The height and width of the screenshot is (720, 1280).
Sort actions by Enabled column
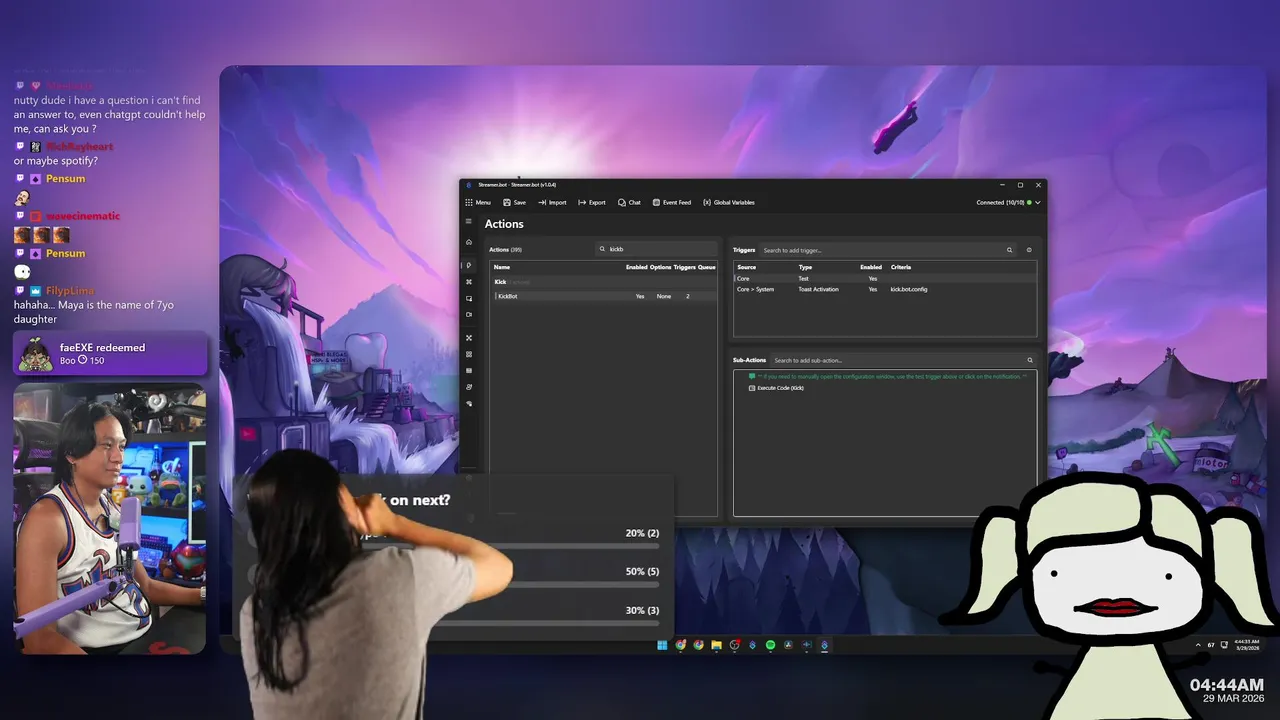(636, 267)
